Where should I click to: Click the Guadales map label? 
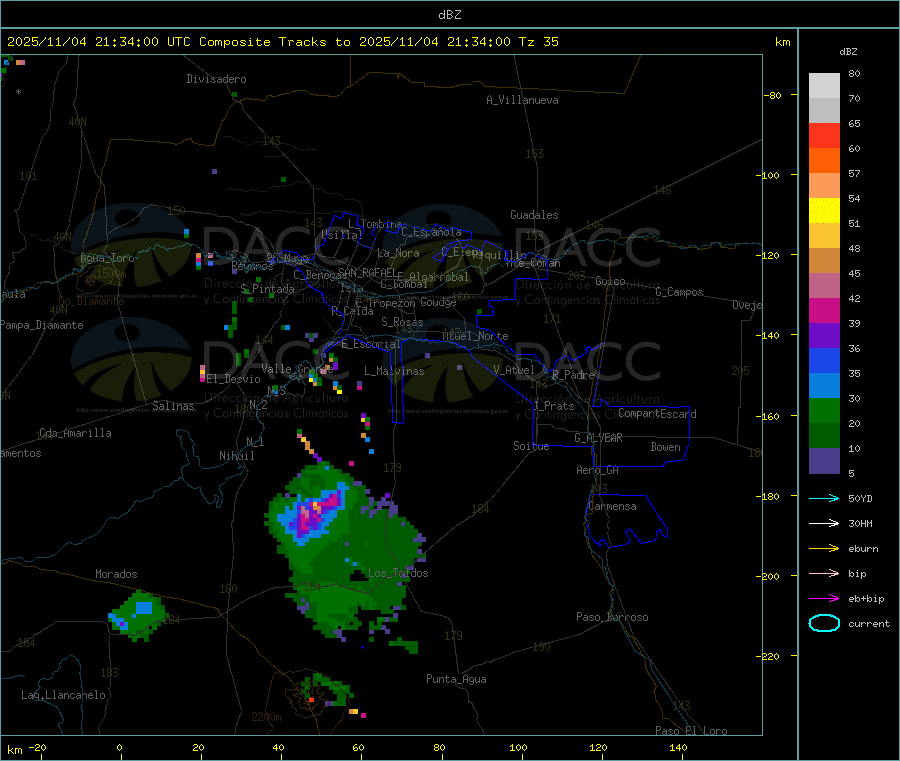pos(534,215)
